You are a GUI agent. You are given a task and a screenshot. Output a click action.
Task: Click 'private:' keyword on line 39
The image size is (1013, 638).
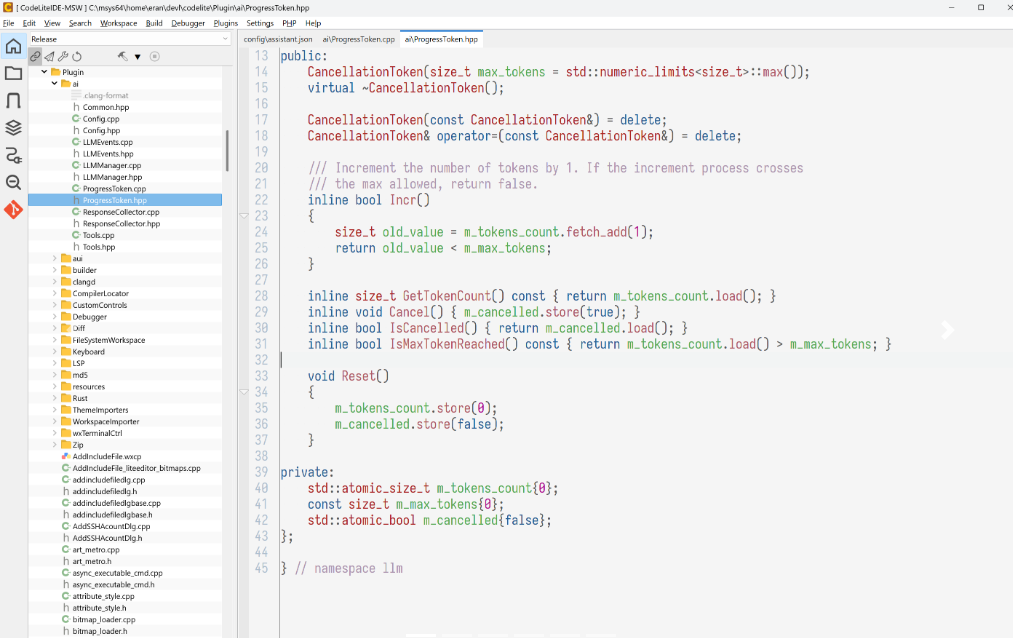click(x=307, y=472)
